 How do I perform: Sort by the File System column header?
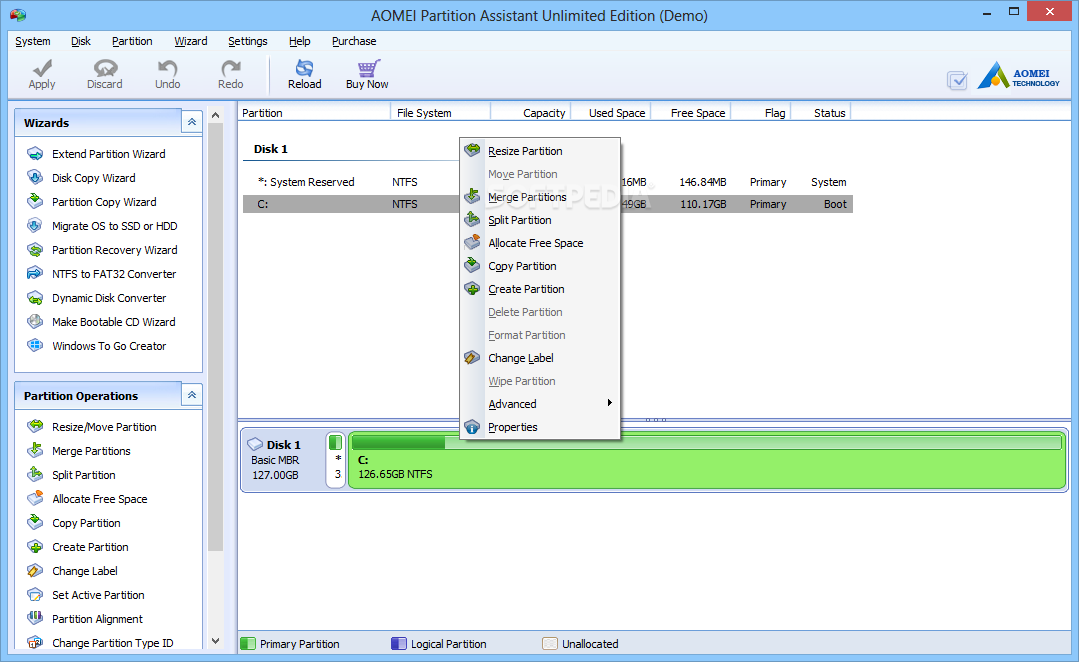click(x=440, y=113)
